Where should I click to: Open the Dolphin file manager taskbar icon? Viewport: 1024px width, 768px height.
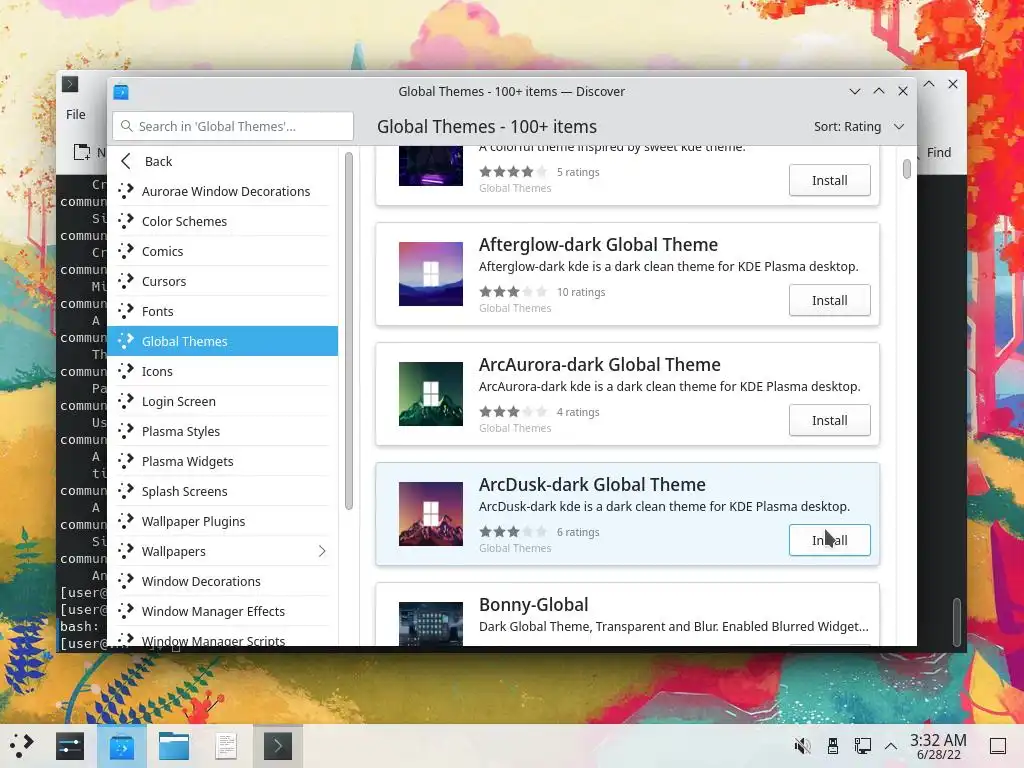coord(174,746)
